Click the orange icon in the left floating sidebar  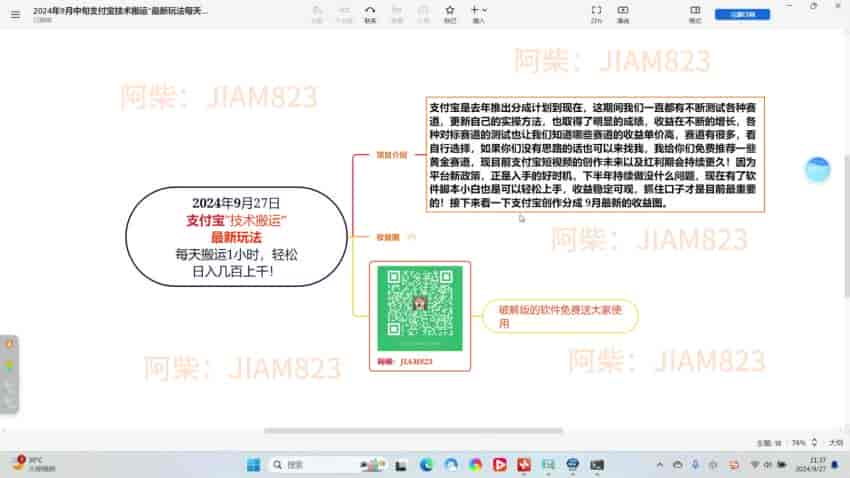point(9,344)
